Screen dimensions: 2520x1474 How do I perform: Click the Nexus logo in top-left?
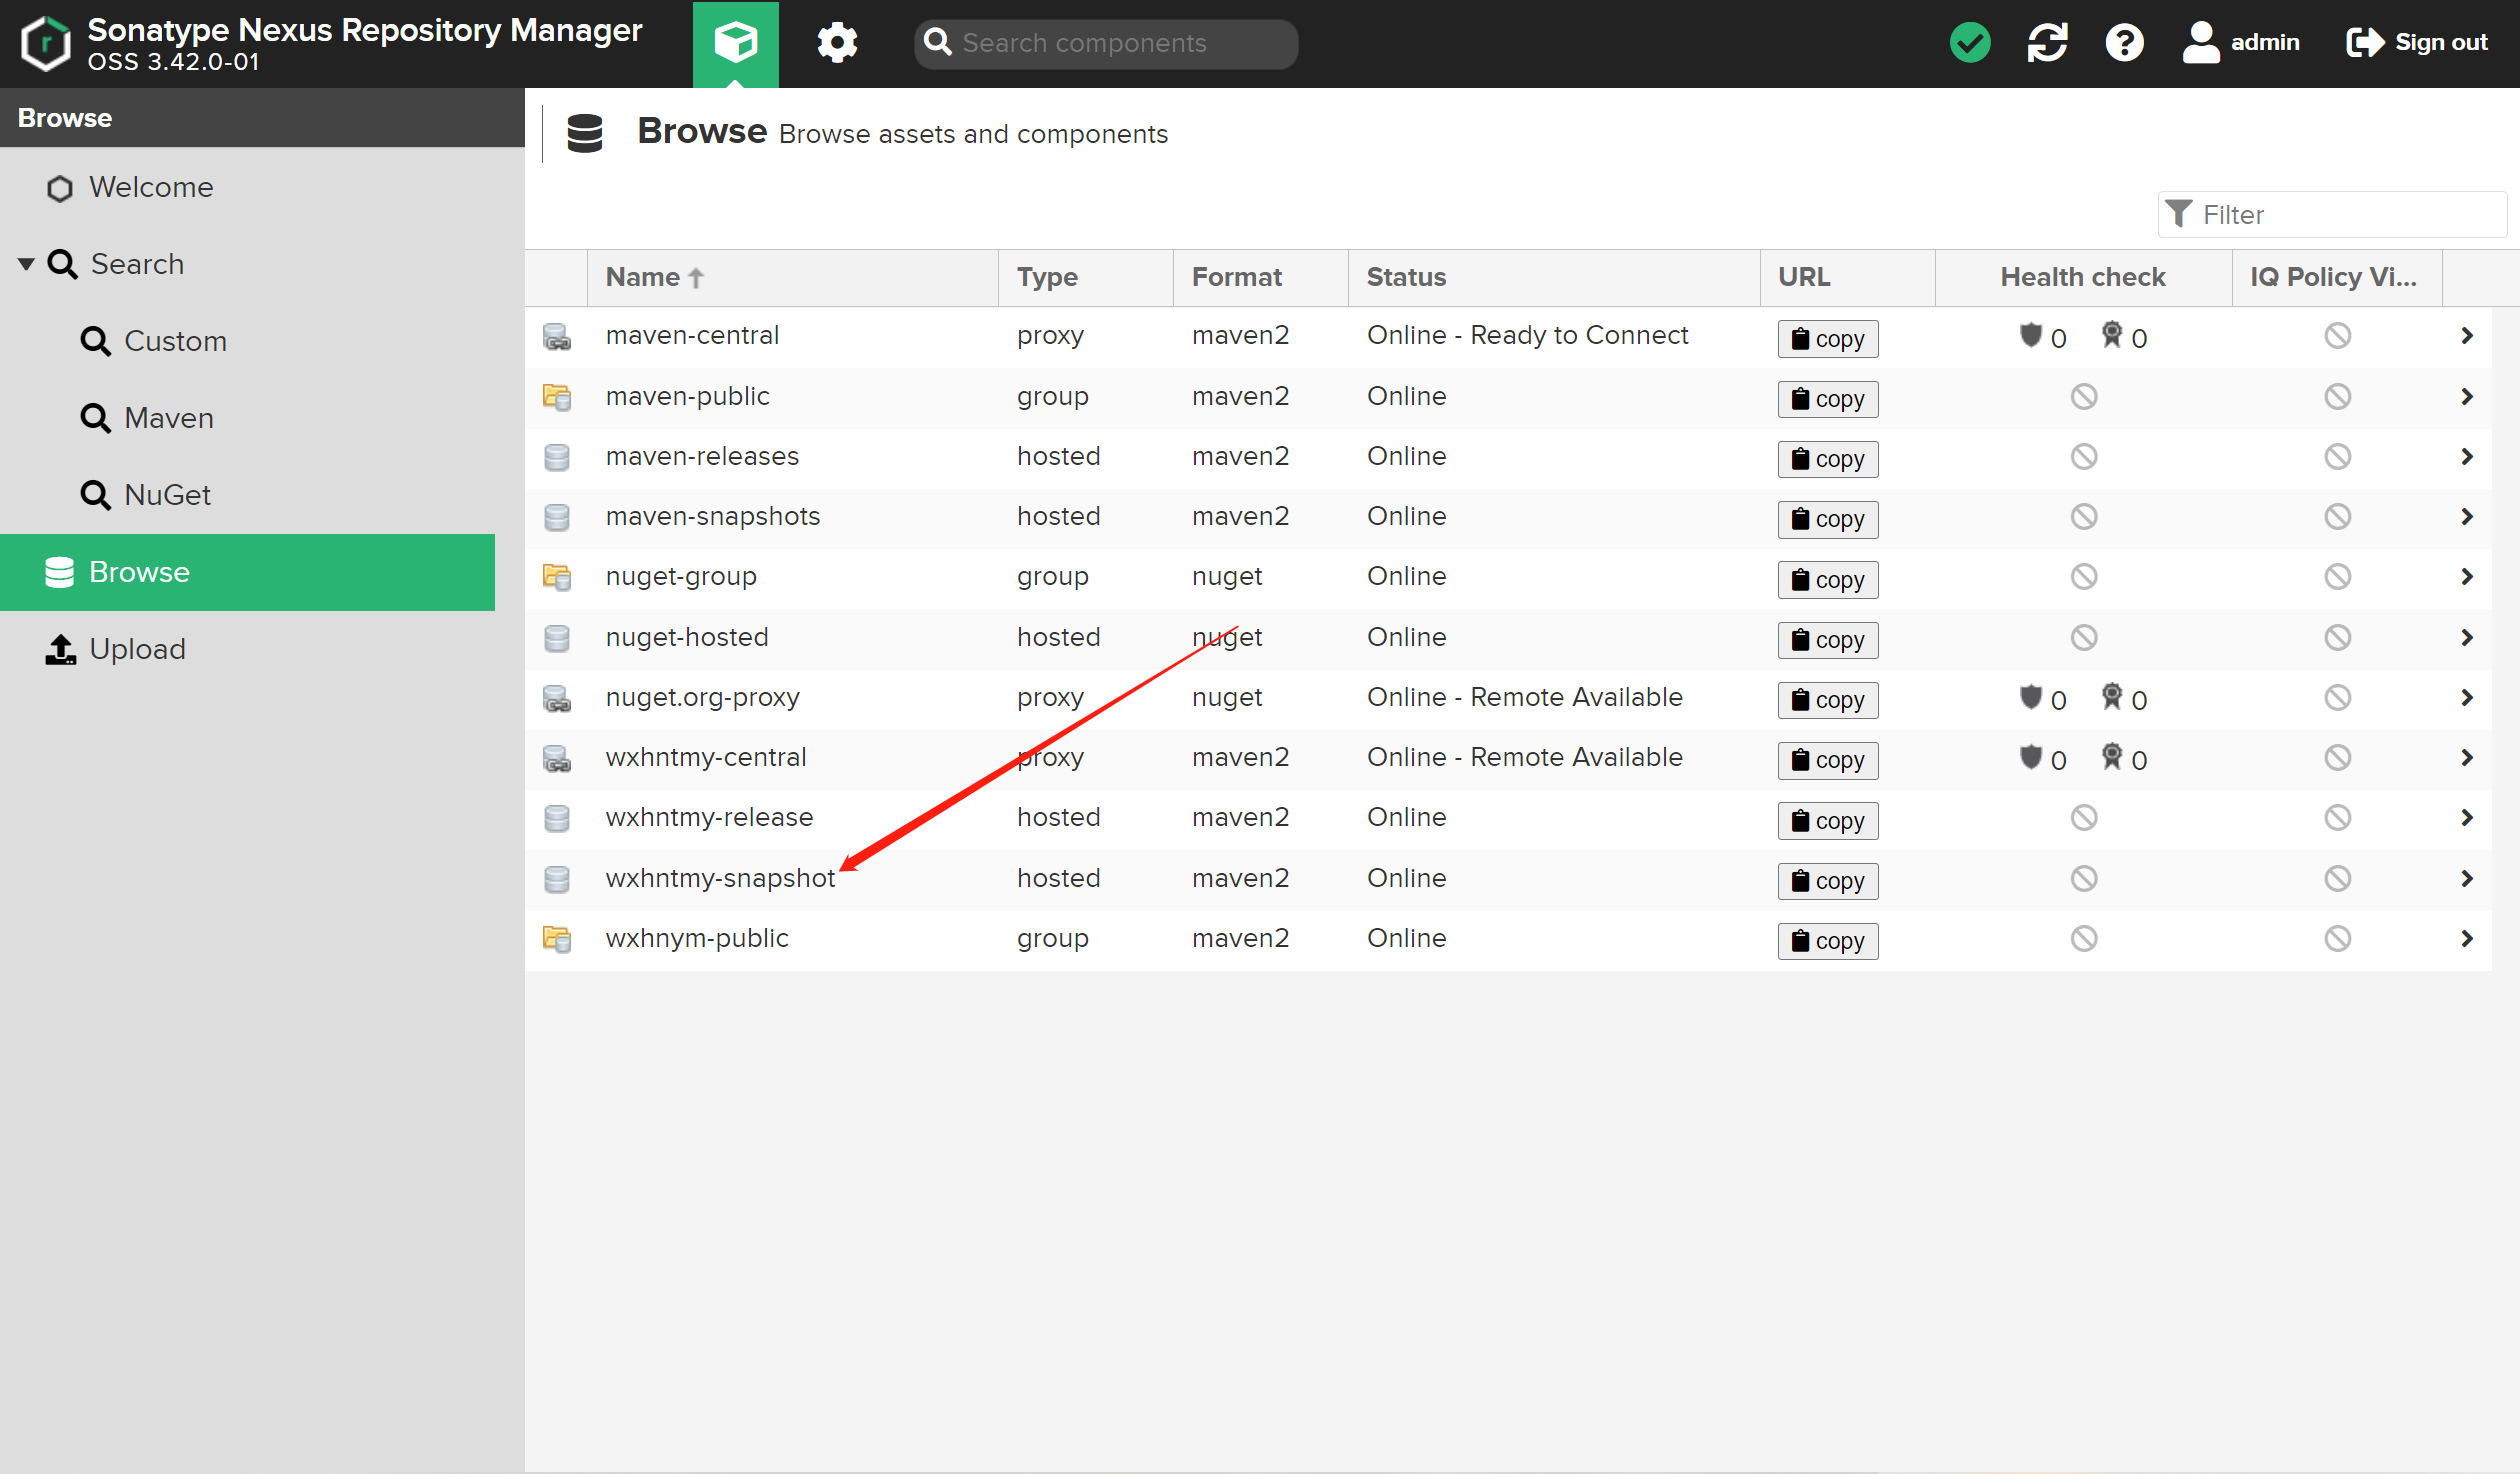tap(46, 43)
